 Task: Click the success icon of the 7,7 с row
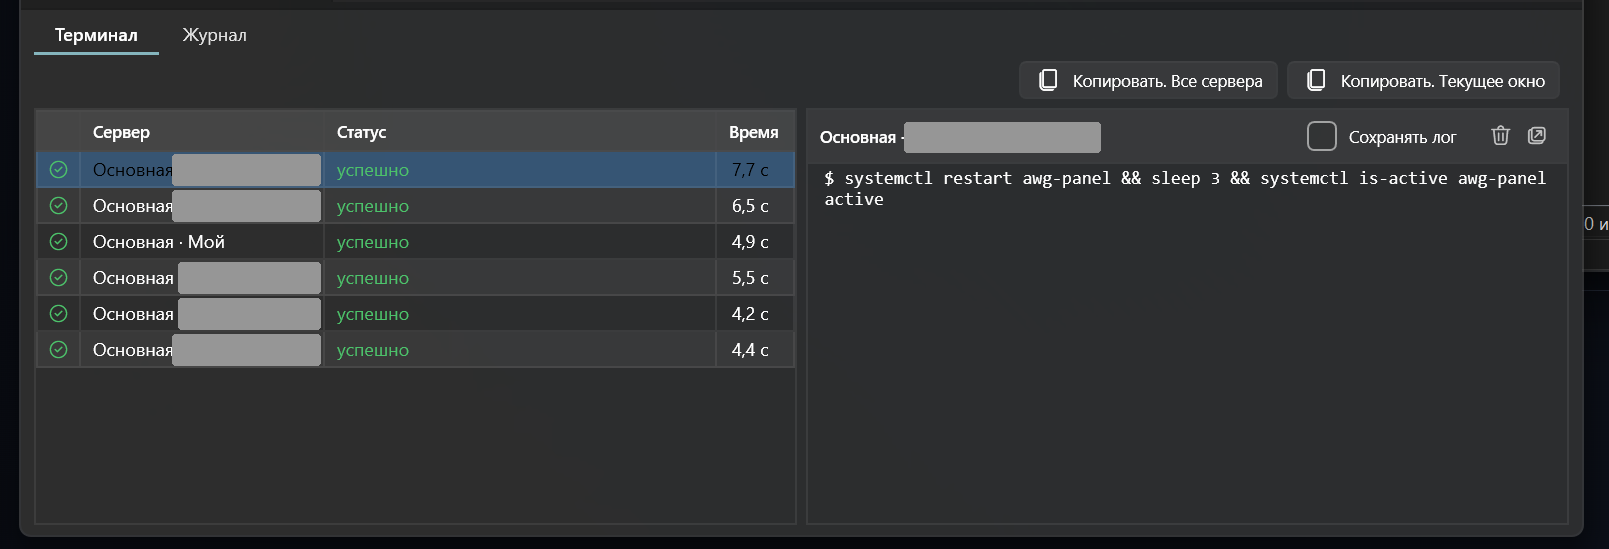click(59, 170)
